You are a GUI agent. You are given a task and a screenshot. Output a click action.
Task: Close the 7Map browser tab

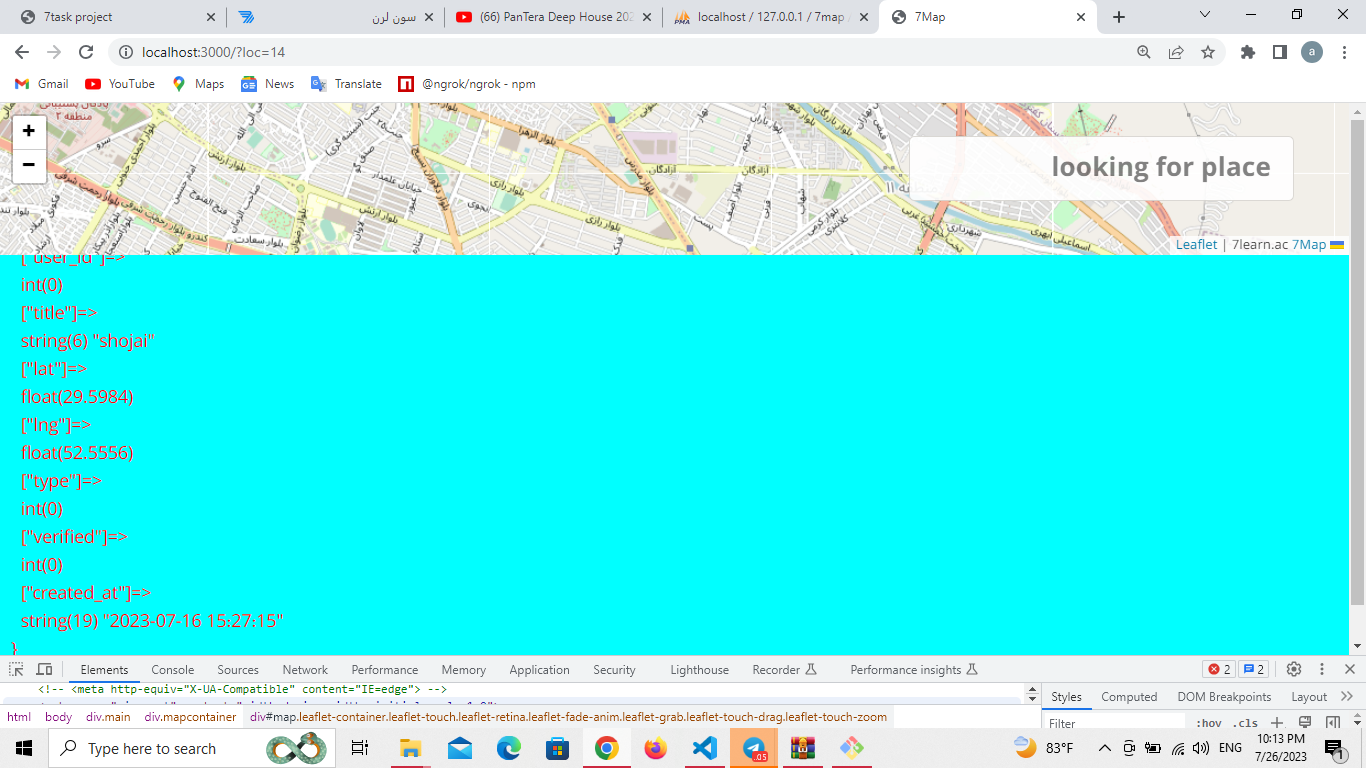(x=1080, y=17)
